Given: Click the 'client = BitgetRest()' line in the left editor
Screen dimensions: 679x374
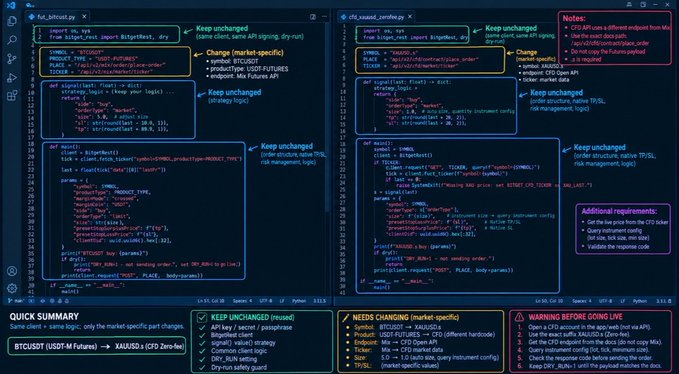Looking at the screenshot, I should 90,153.
